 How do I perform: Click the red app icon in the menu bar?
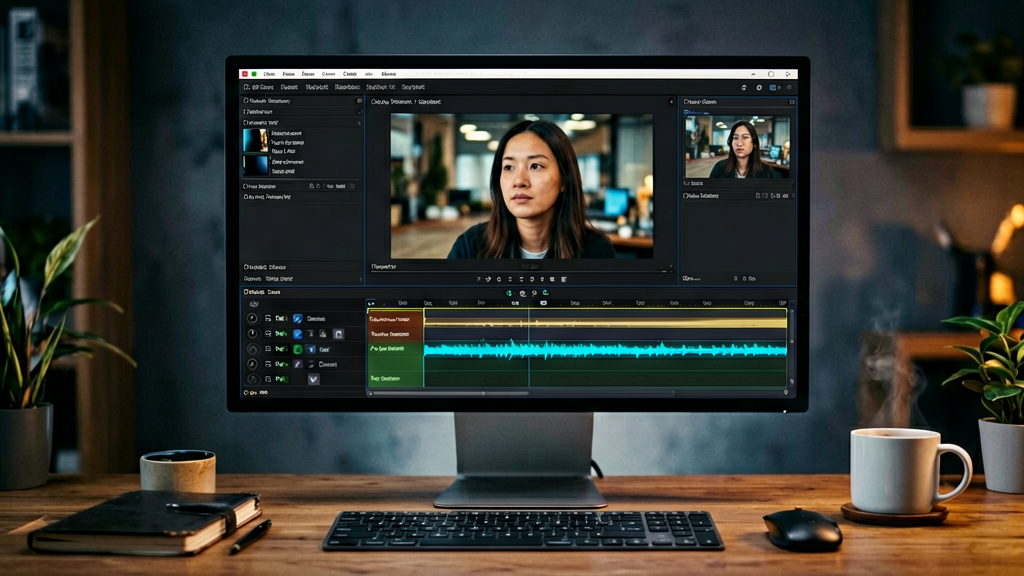245,74
